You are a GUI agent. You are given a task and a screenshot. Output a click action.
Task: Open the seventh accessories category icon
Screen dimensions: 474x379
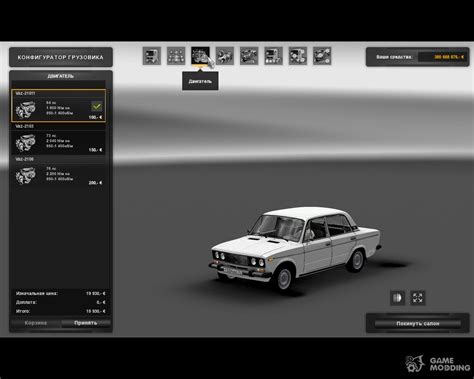pos(298,56)
